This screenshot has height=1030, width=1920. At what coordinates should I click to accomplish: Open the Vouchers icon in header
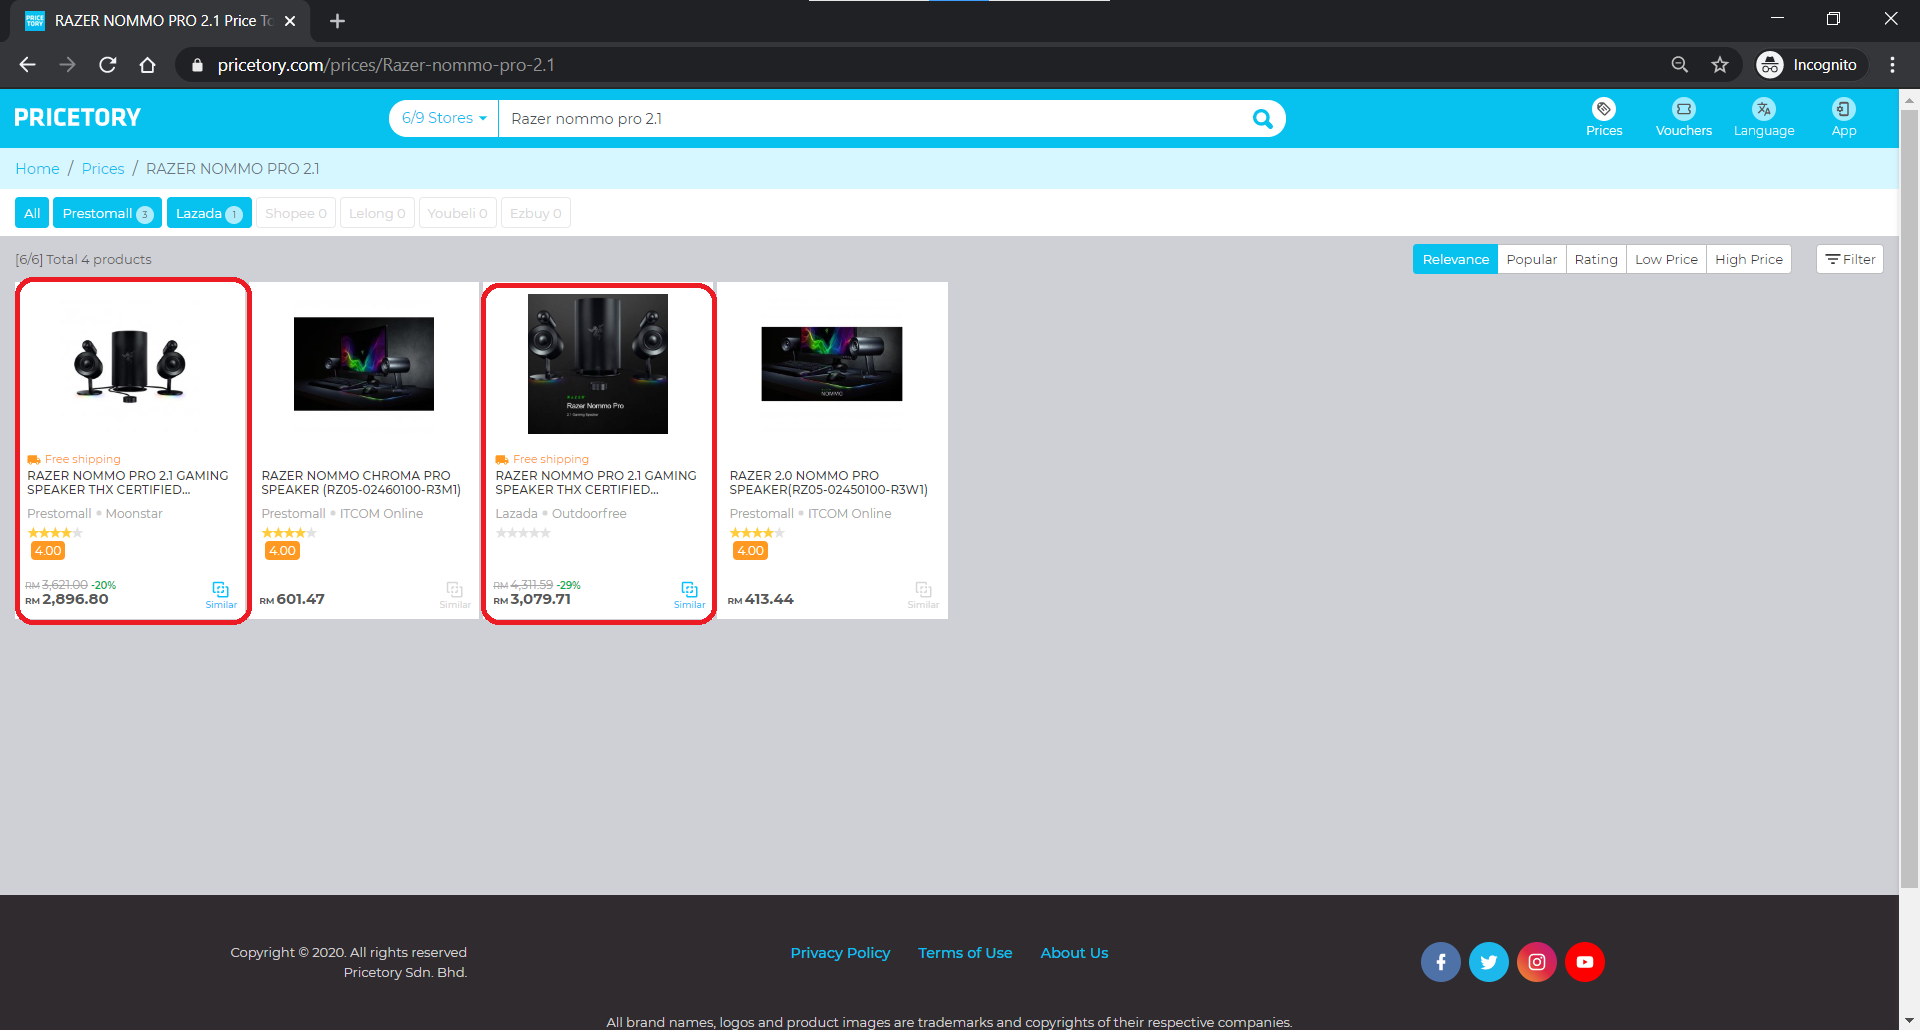1684,117
